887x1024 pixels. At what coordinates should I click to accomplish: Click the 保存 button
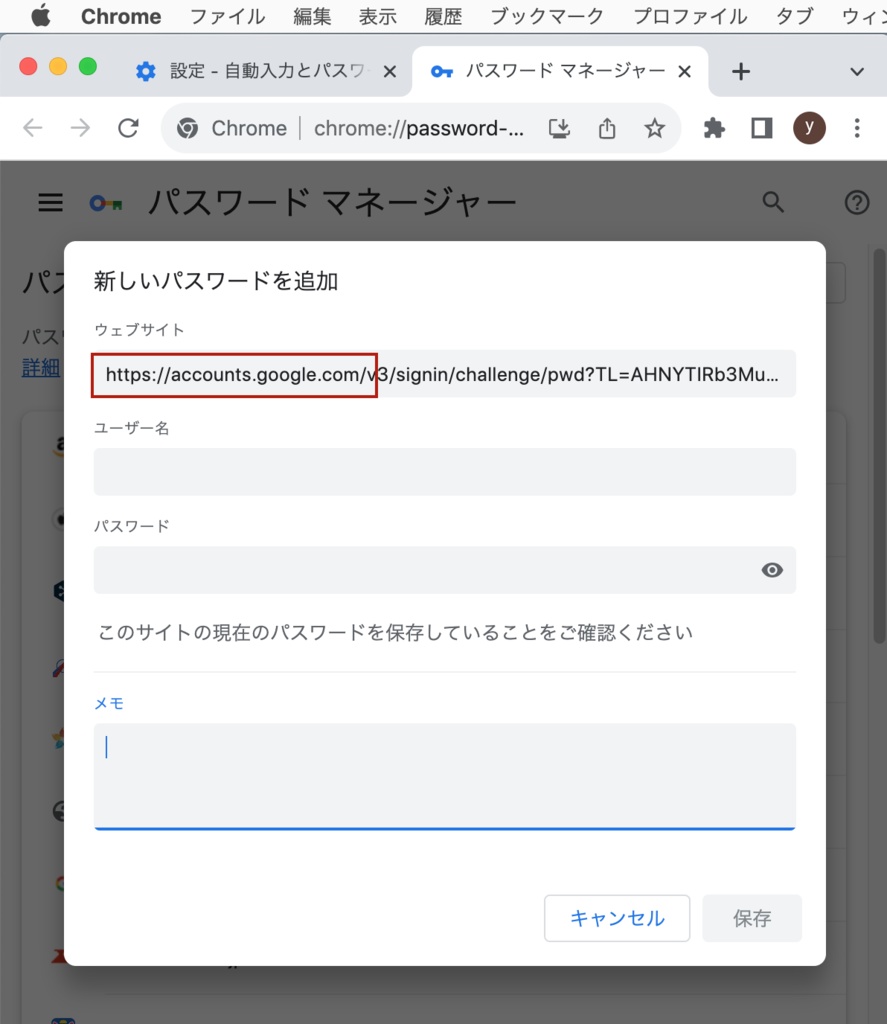coord(752,918)
